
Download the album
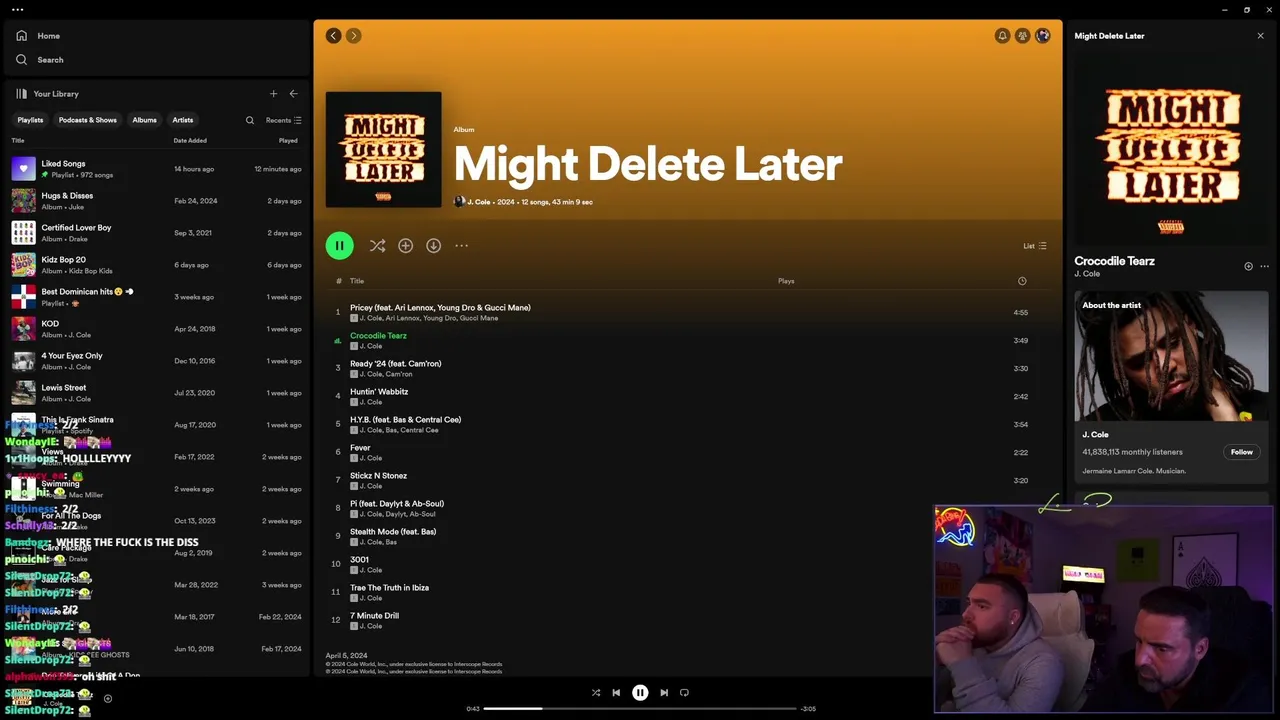433,245
